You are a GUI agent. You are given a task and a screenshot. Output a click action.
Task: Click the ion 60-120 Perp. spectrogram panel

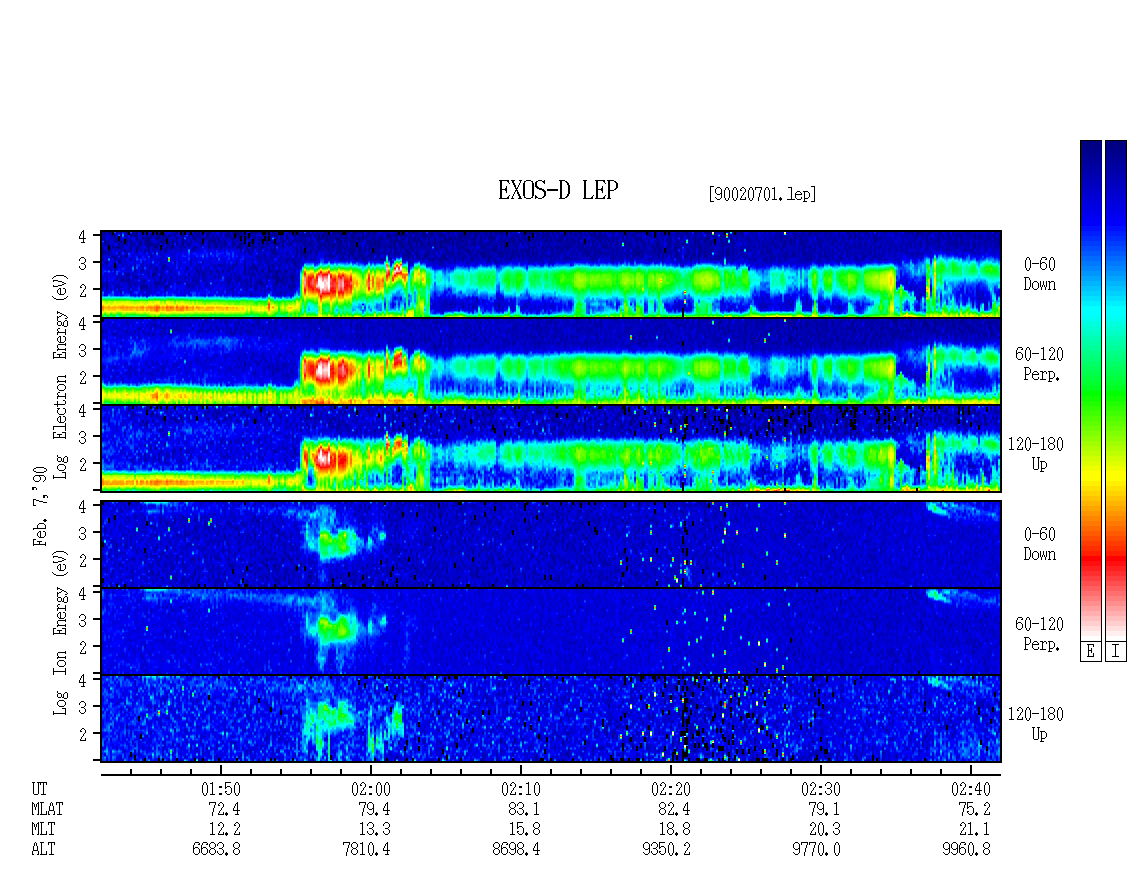click(551, 631)
